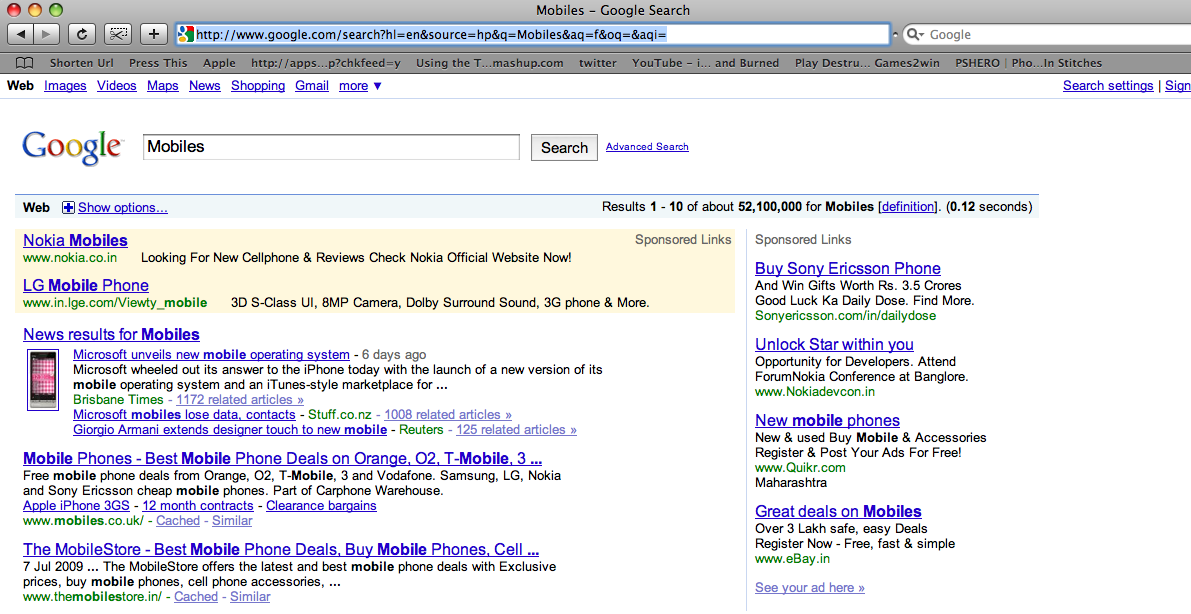Image resolution: width=1191 pixels, height=614 pixels.
Task: Open New mobile phones ad
Action: coord(827,421)
